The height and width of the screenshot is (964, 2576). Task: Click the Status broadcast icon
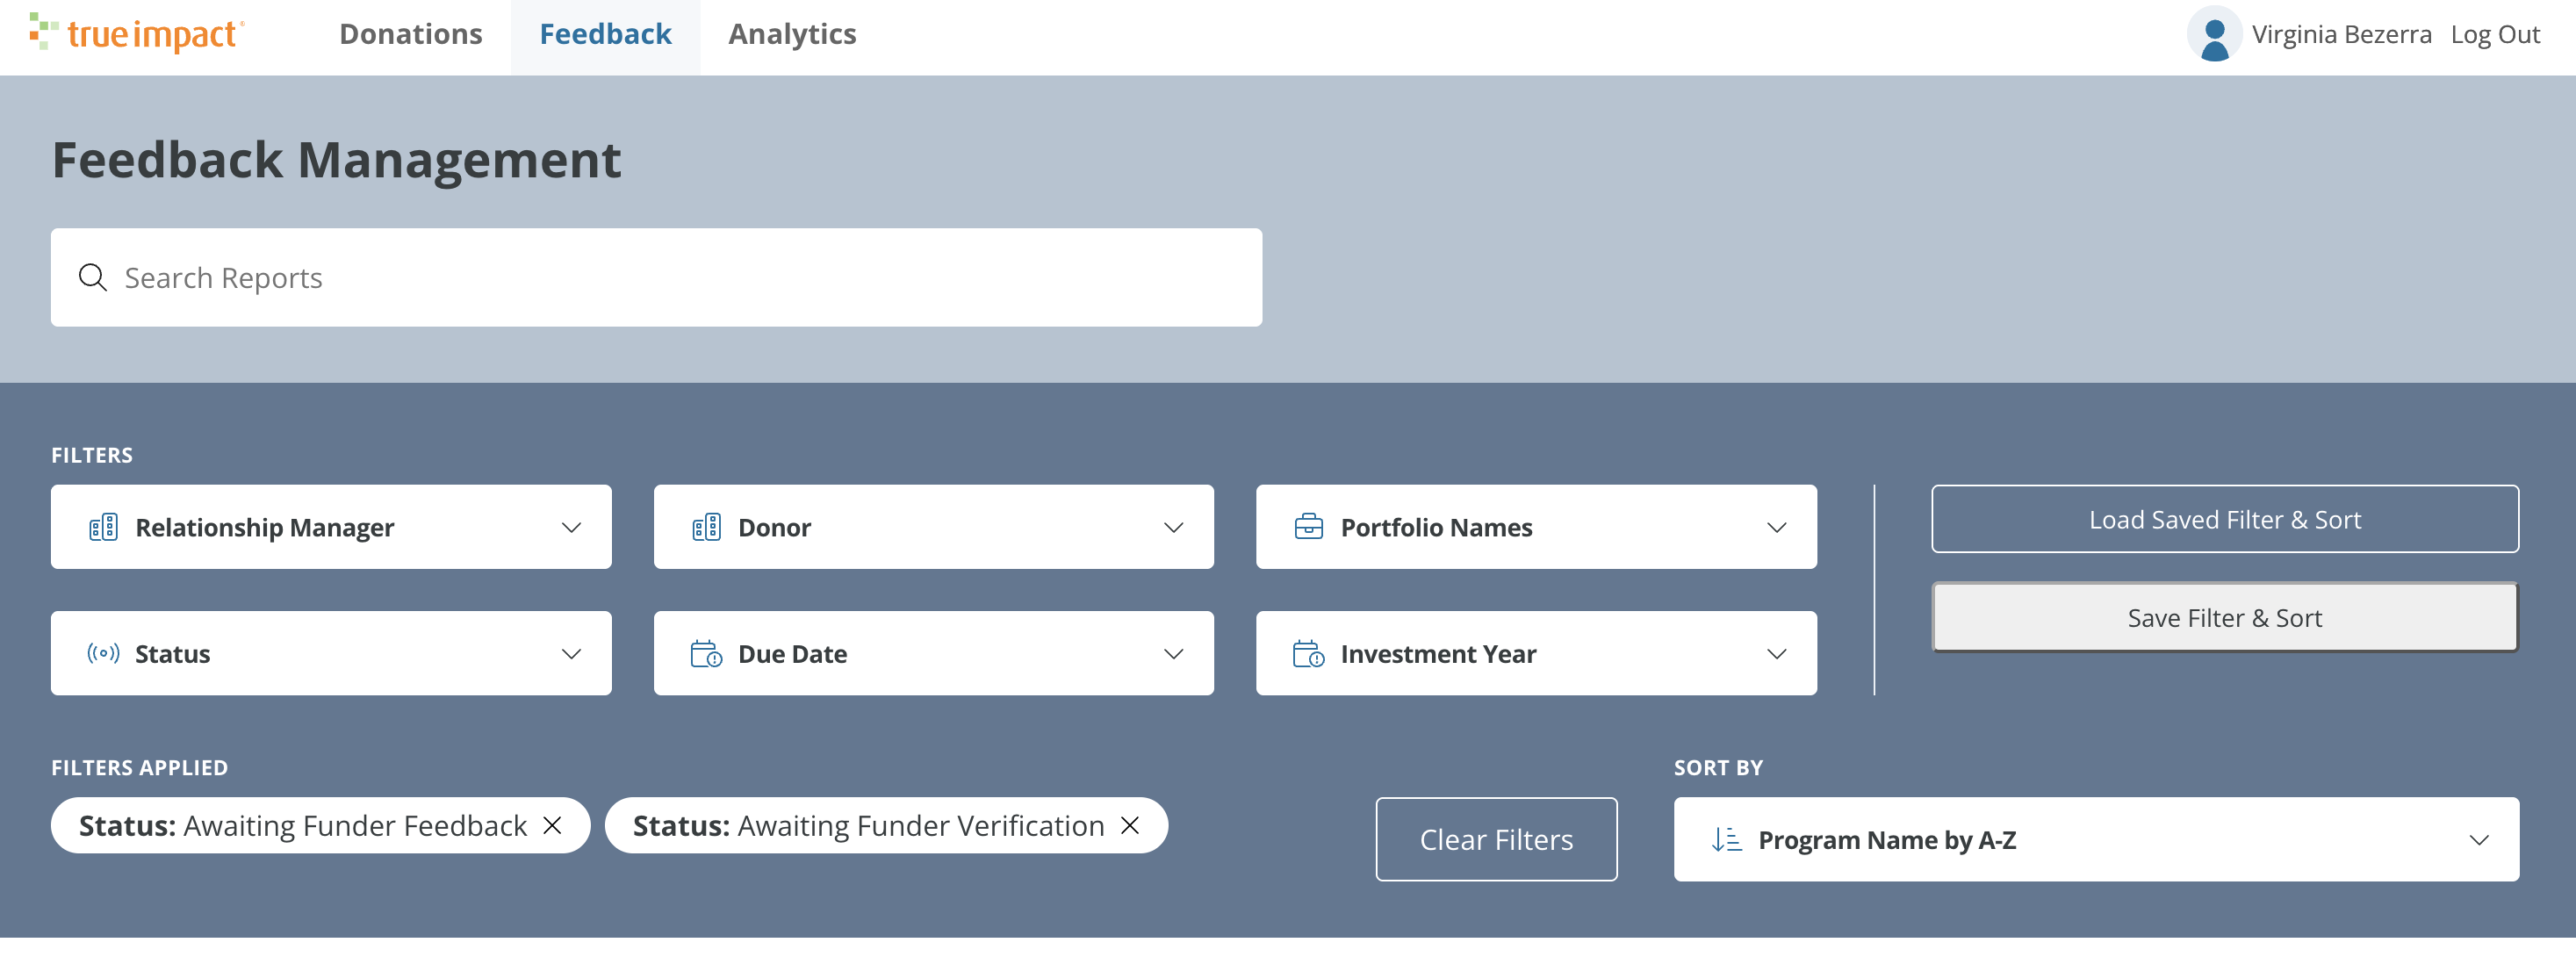pos(103,653)
